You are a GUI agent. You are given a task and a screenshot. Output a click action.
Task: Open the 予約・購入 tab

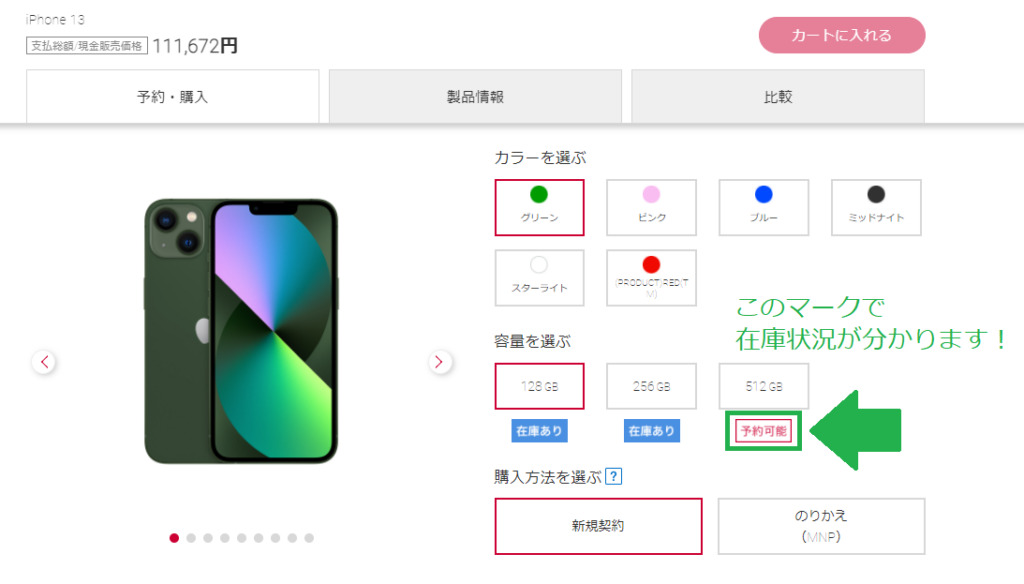[172, 97]
